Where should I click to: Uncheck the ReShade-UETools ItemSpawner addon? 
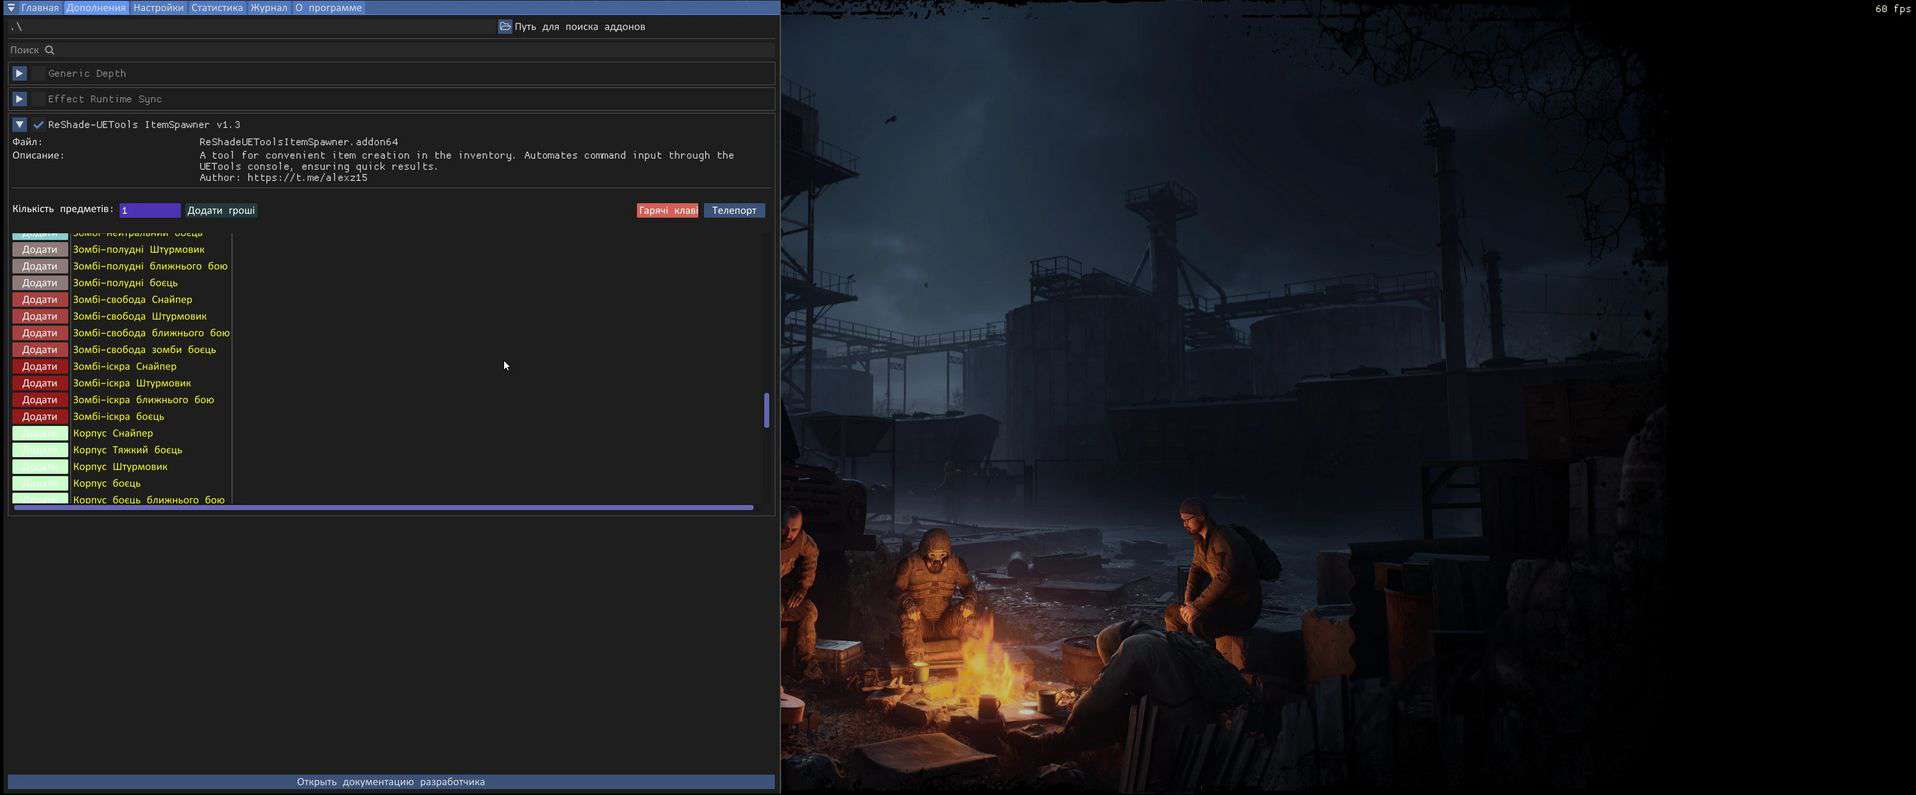pos(38,125)
